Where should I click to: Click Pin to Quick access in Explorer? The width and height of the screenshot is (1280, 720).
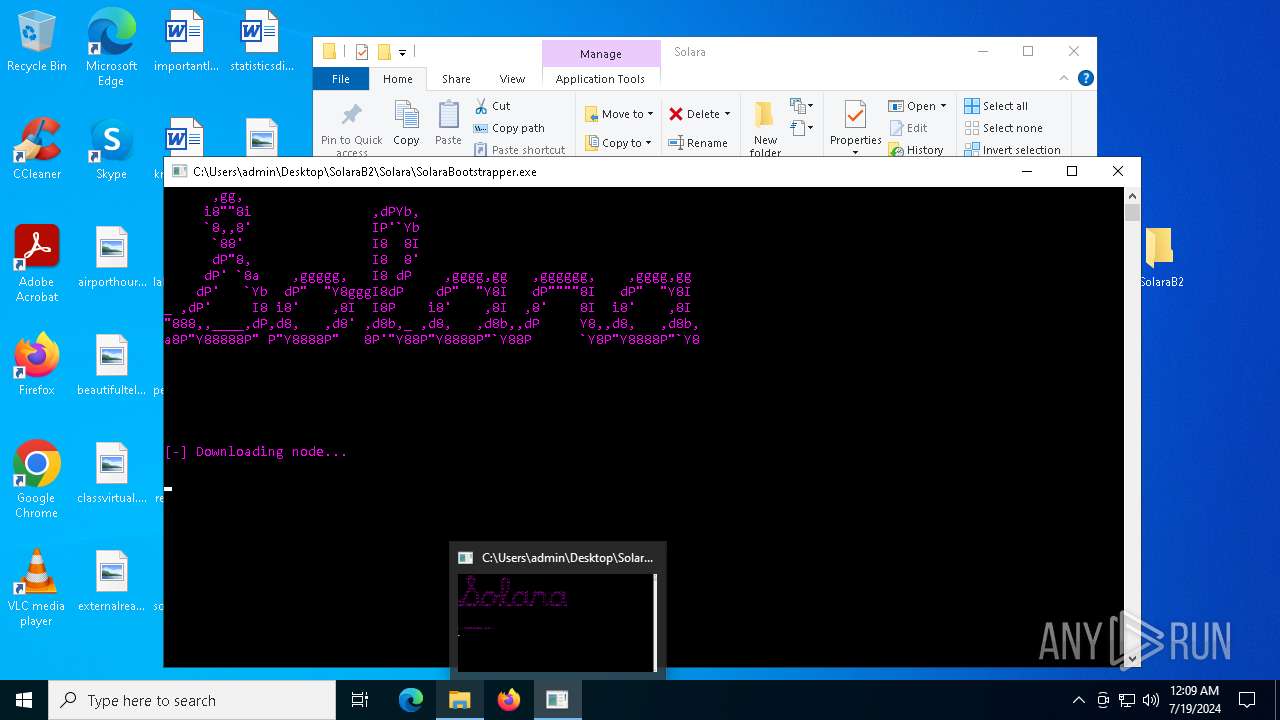coord(351,128)
